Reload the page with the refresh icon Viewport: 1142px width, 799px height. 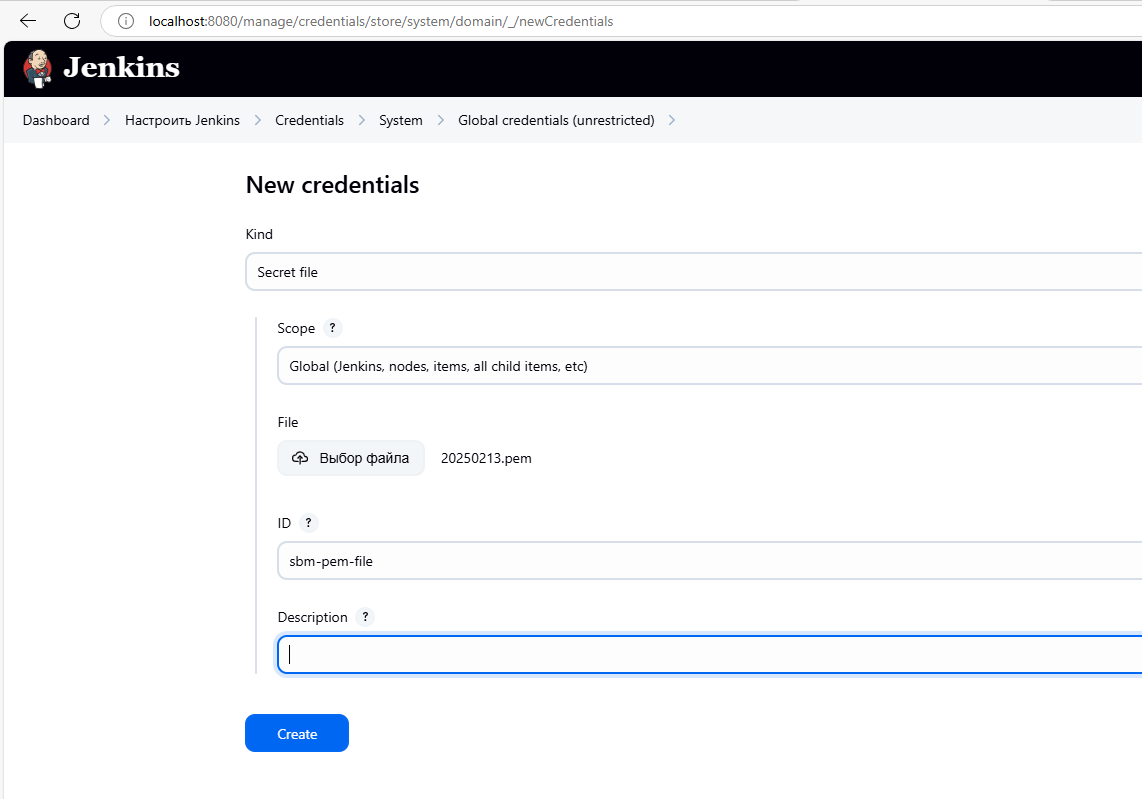[x=72, y=21]
